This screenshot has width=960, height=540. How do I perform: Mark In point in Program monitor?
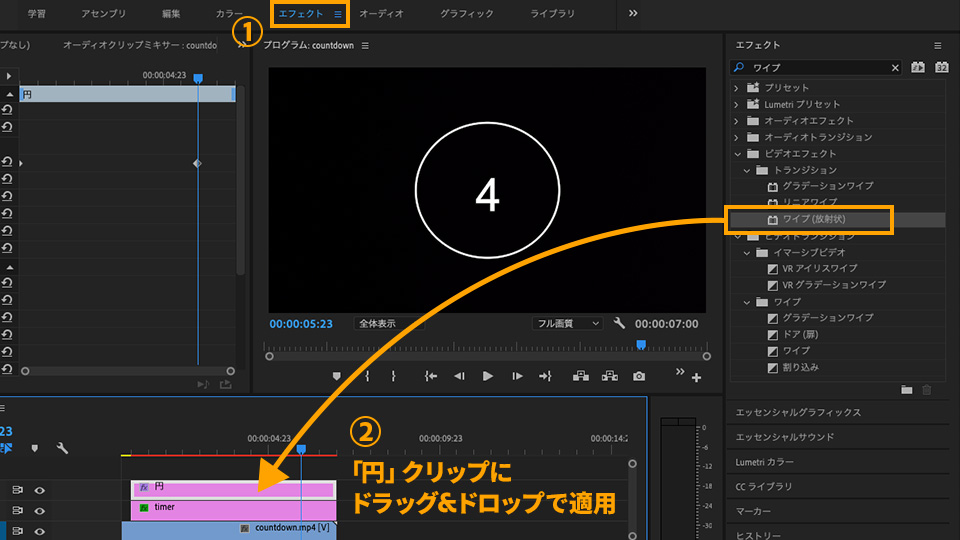(367, 377)
